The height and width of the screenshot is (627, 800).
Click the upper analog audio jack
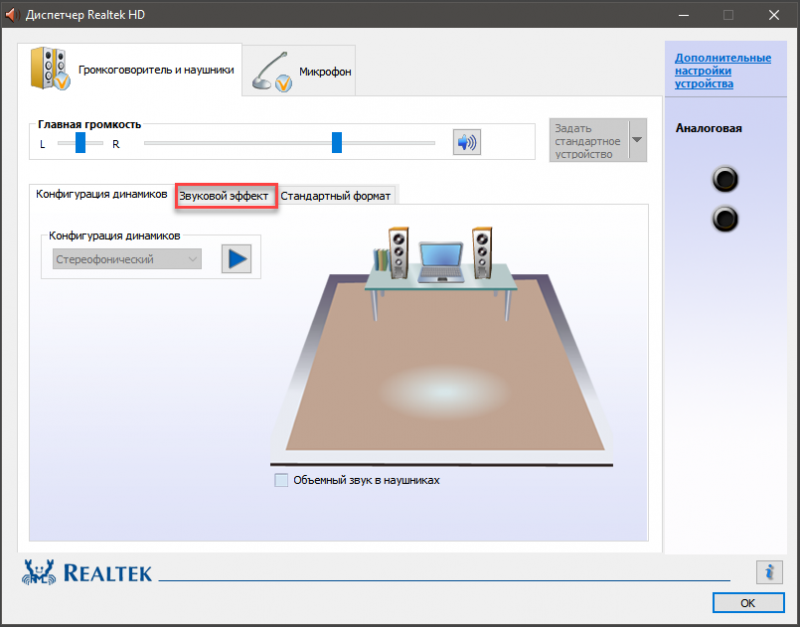tap(725, 180)
